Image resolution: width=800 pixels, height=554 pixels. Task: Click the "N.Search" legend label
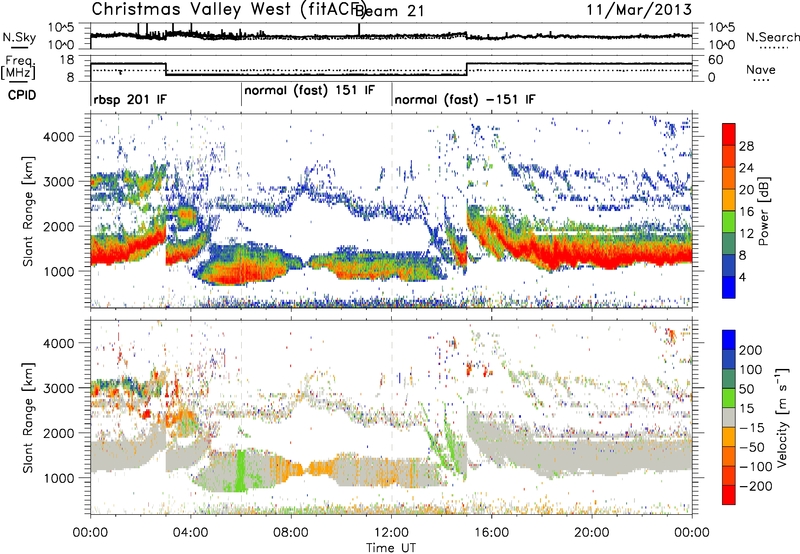772,37
